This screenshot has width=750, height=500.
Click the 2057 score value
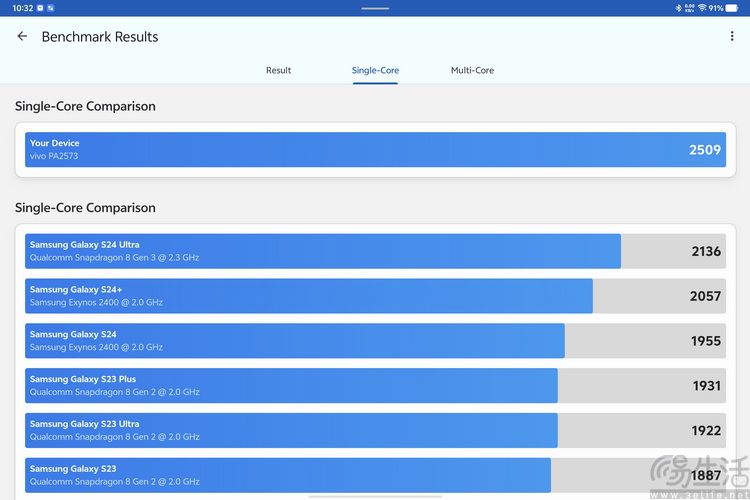pos(705,296)
